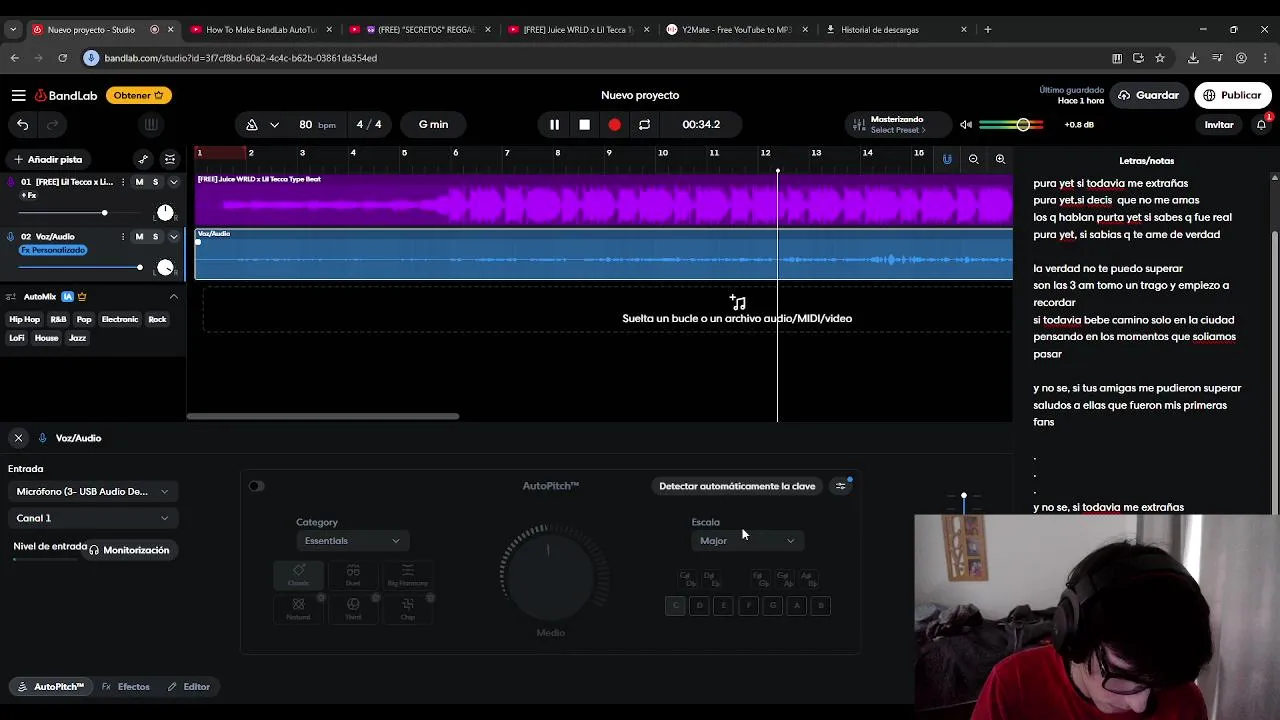
Task: Expand track 01 options chevron
Action: point(173,182)
